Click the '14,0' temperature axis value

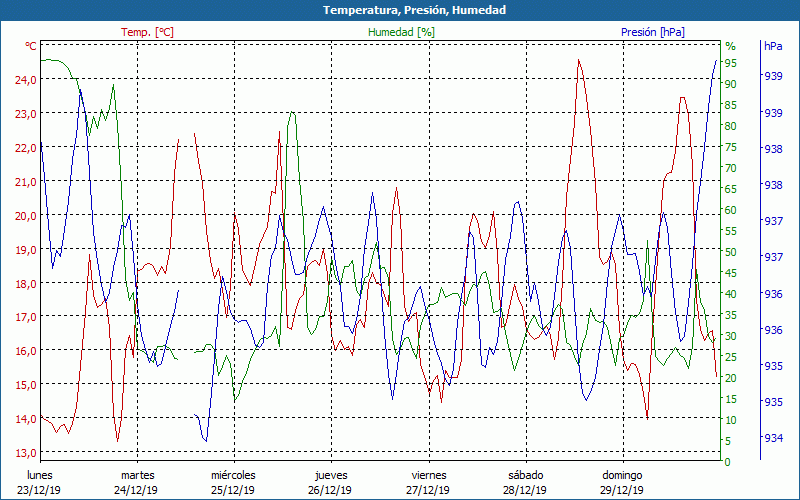coord(26,419)
